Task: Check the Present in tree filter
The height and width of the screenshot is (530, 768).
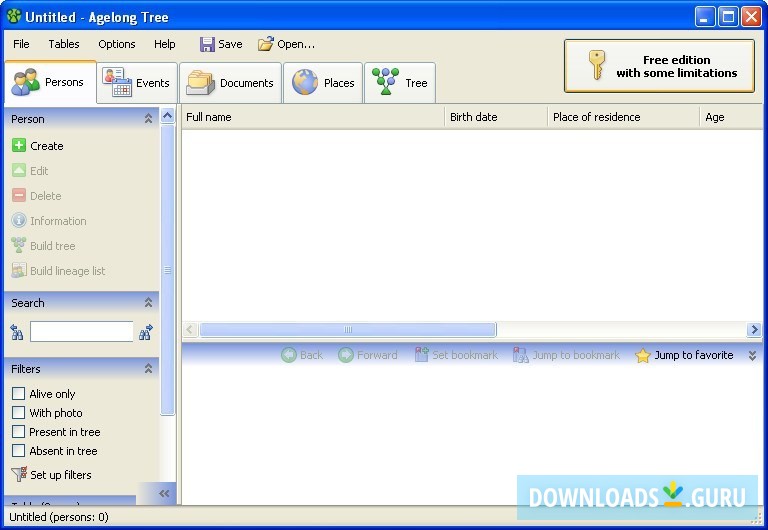Action: click(19, 432)
